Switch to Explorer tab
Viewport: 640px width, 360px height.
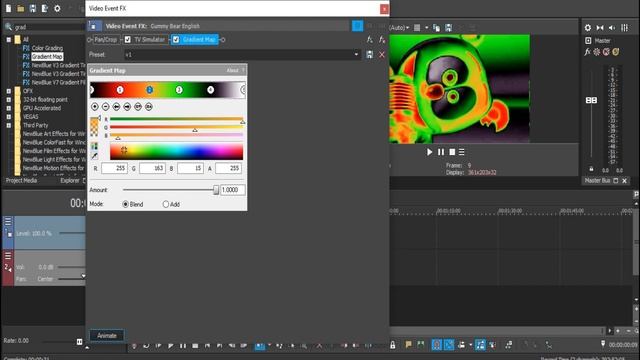70,180
